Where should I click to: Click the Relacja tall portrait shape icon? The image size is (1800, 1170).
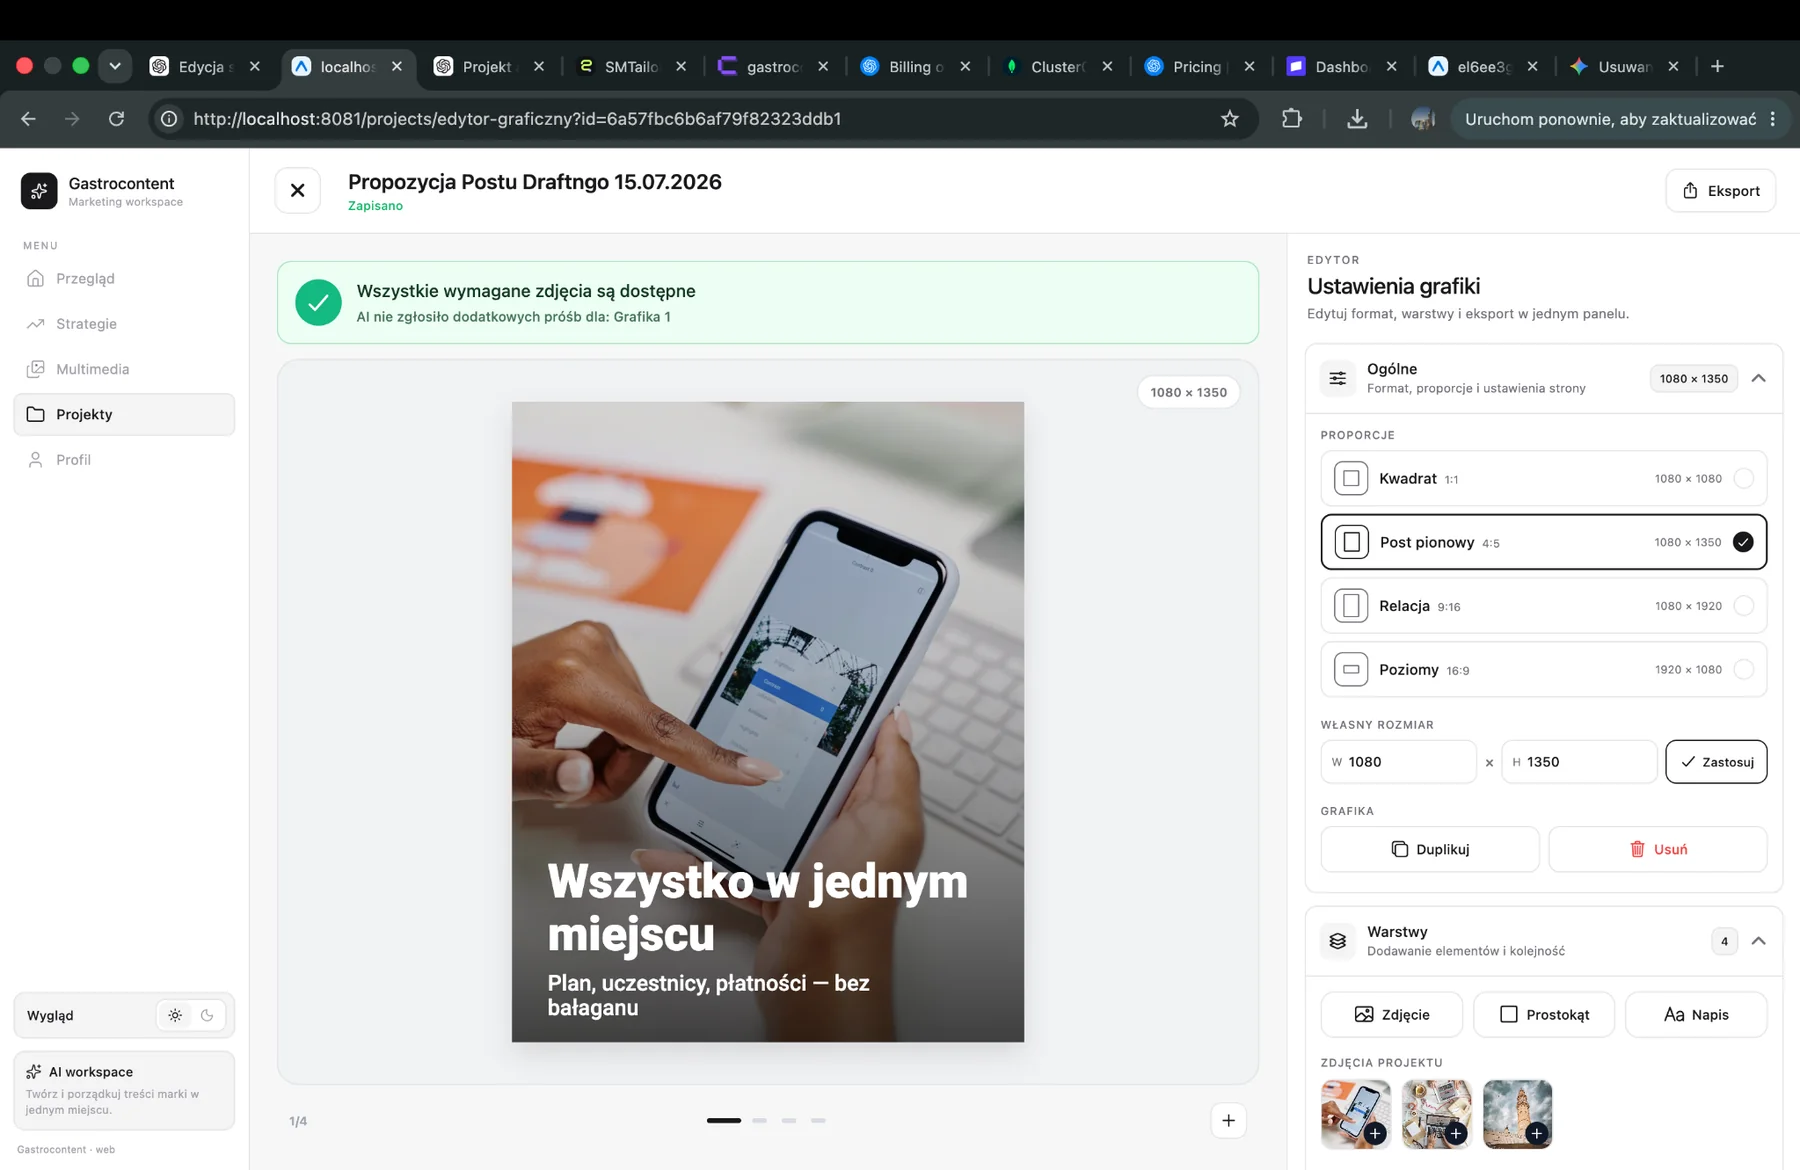[x=1351, y=606]
